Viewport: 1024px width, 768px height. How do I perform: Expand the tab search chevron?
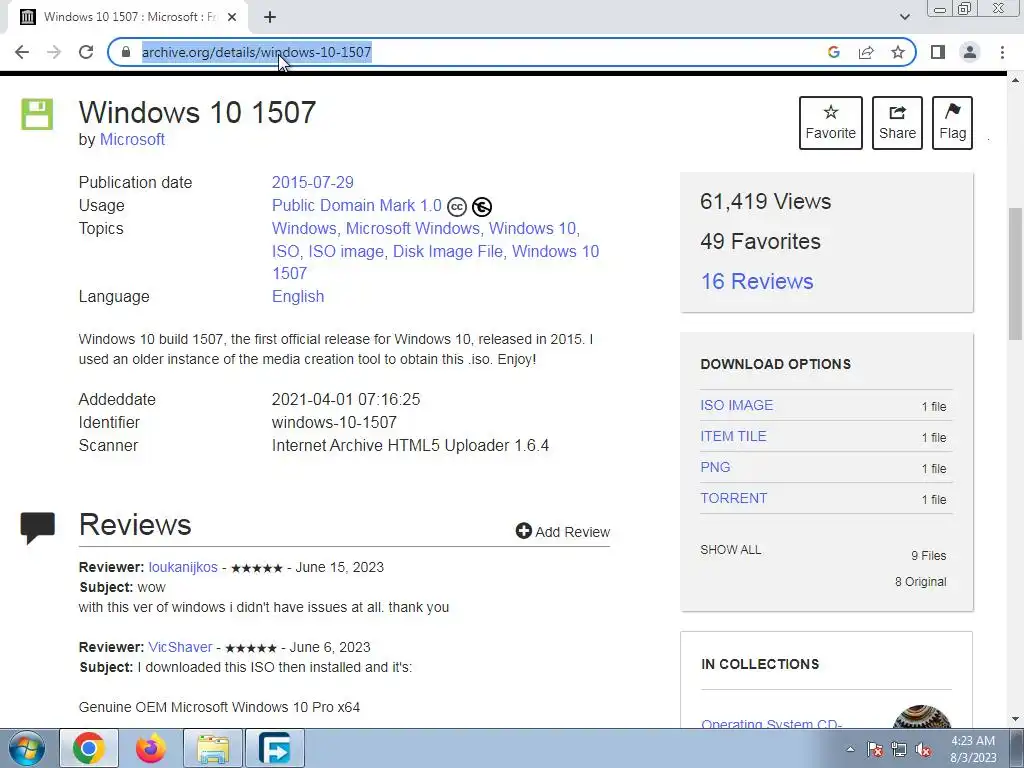point(904,17)
